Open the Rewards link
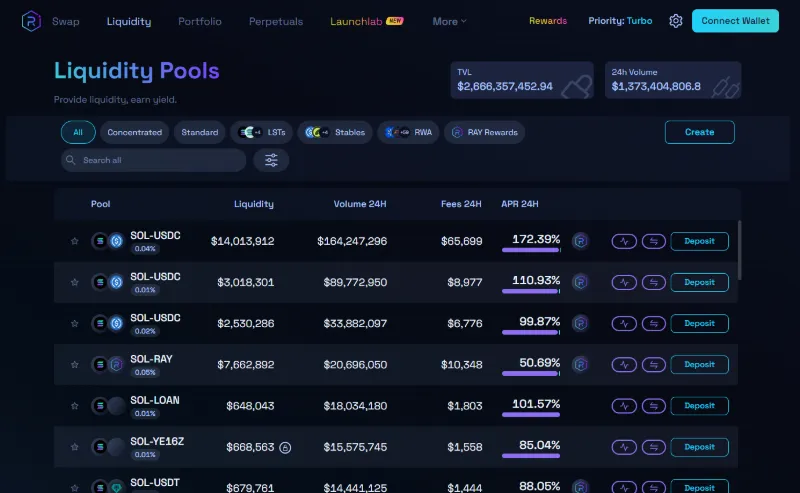The width and height of the screenshot is (800, 493). [x=548, y=21]
